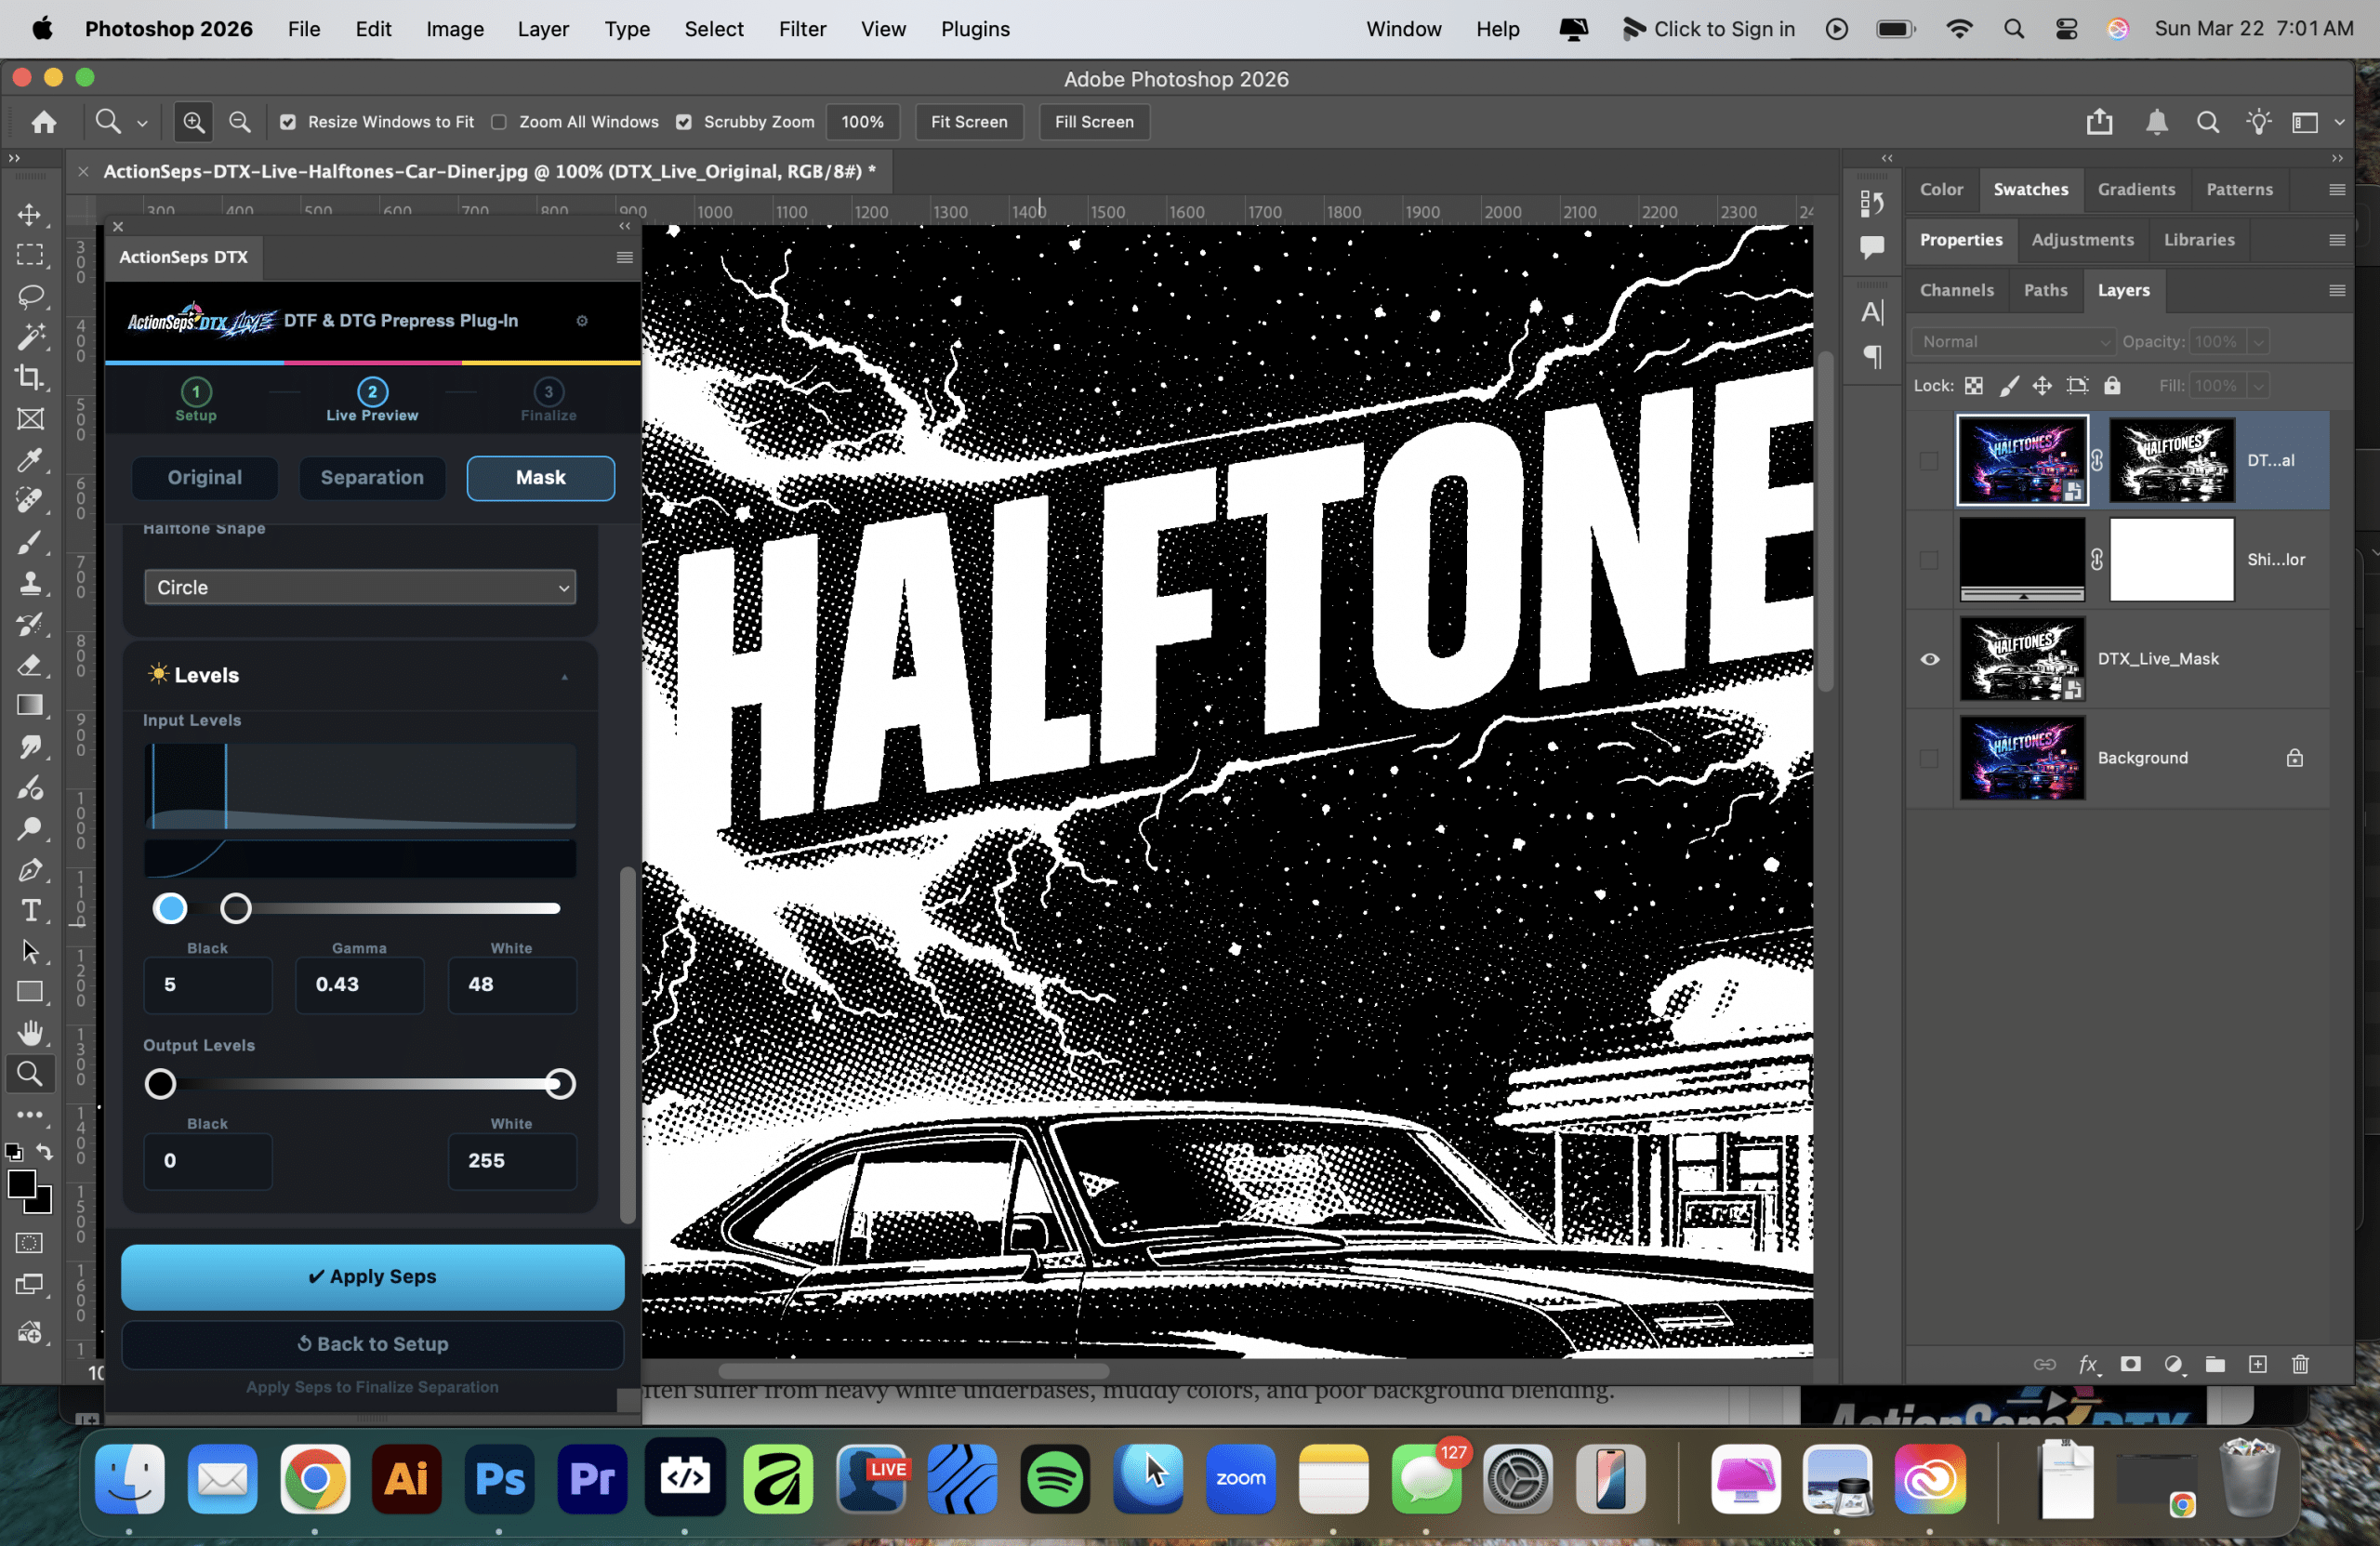2380x1546 pixels.
Task: Select the Move tool
Action: (30, 214)
